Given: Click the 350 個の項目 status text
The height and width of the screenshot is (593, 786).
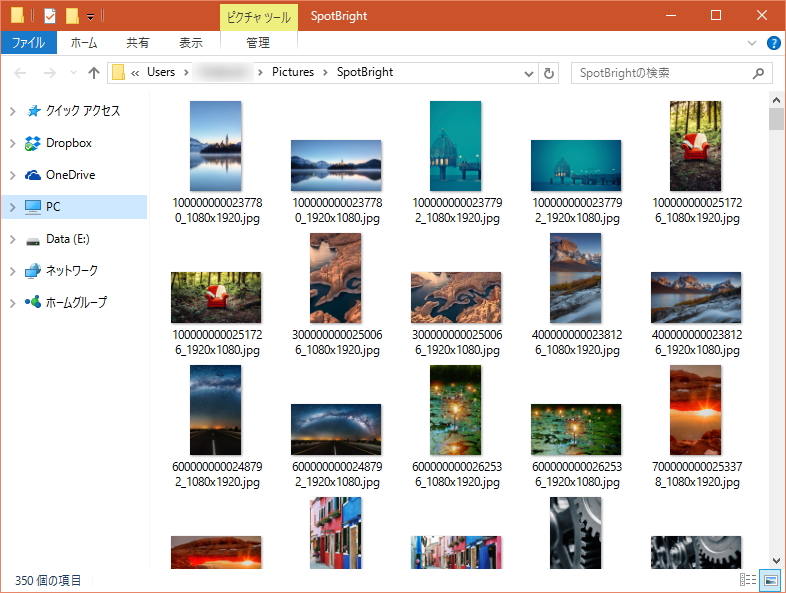Looking at the screenshot, I should click(48, 580).
